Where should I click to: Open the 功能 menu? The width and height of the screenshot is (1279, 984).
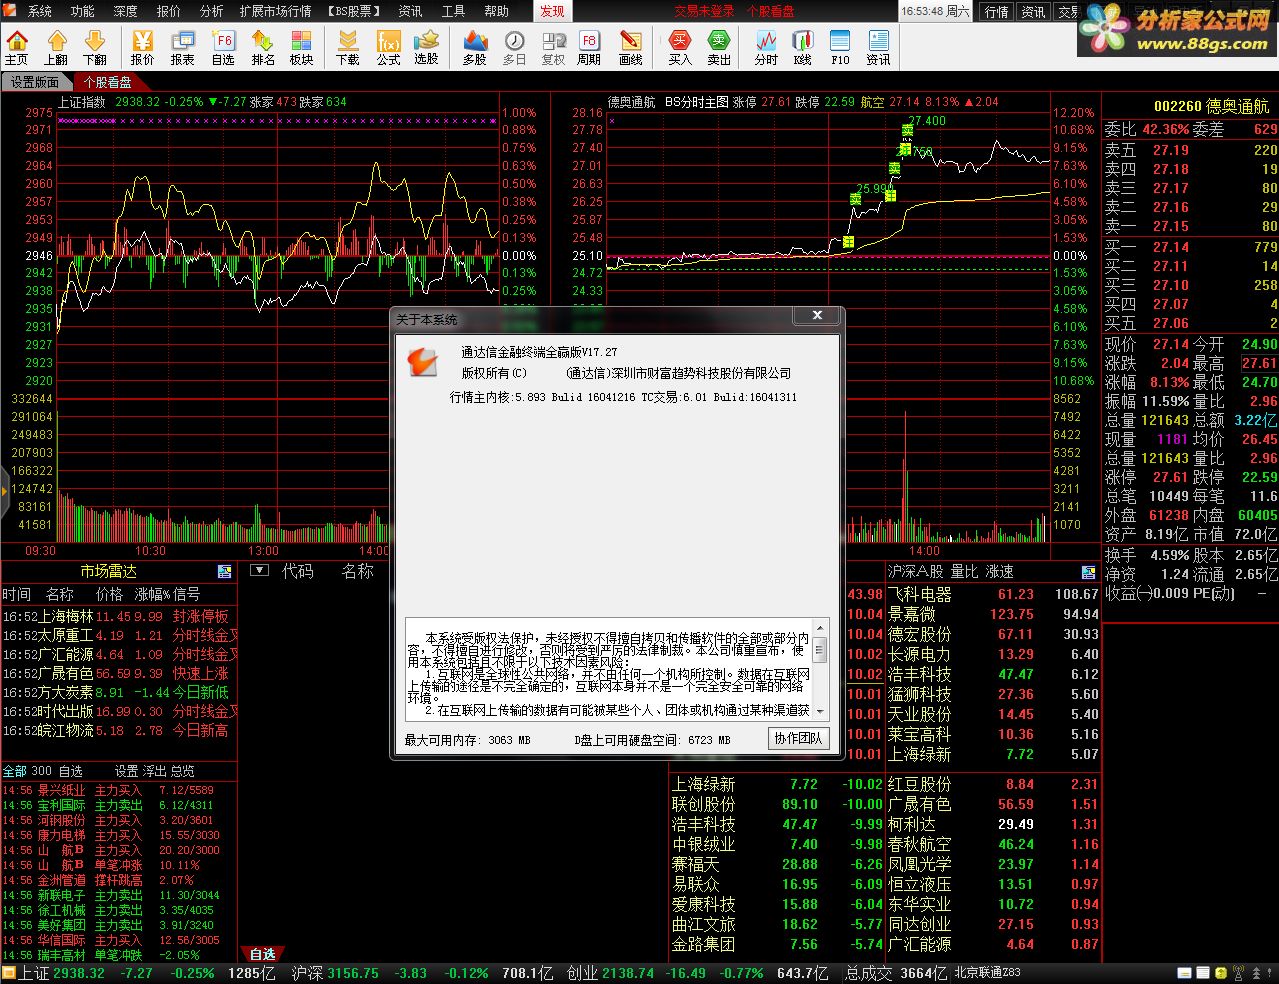pyautogui.click(x=83, y=11)
